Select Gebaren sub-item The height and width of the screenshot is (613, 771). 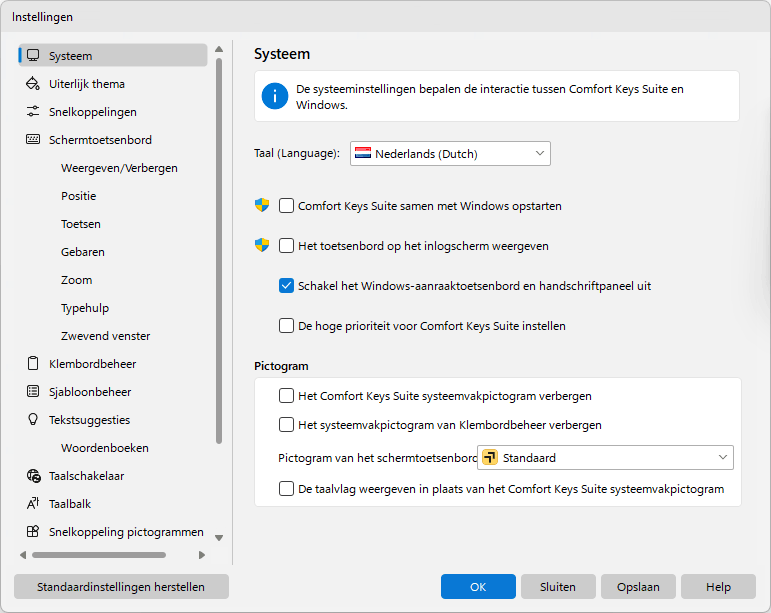[83, 252]
